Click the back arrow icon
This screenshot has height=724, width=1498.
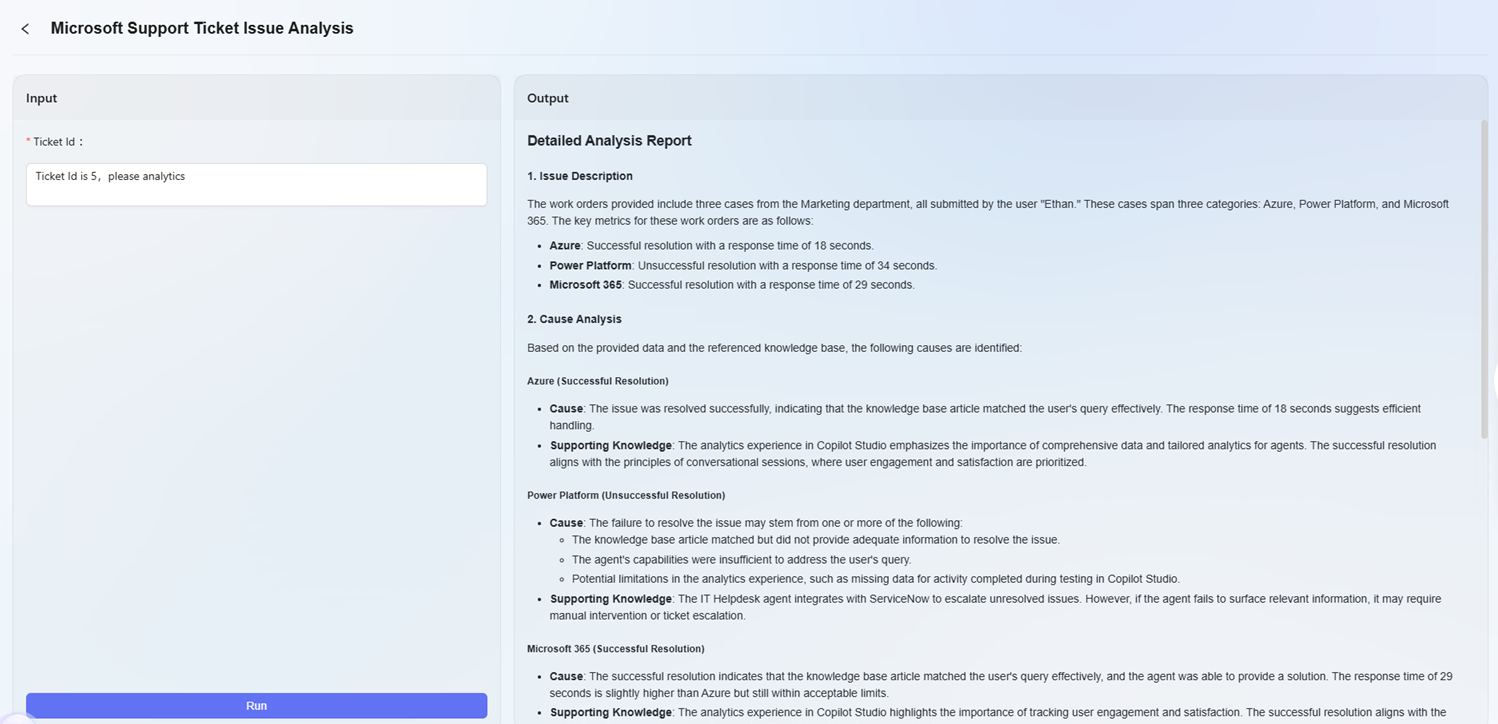25,29
